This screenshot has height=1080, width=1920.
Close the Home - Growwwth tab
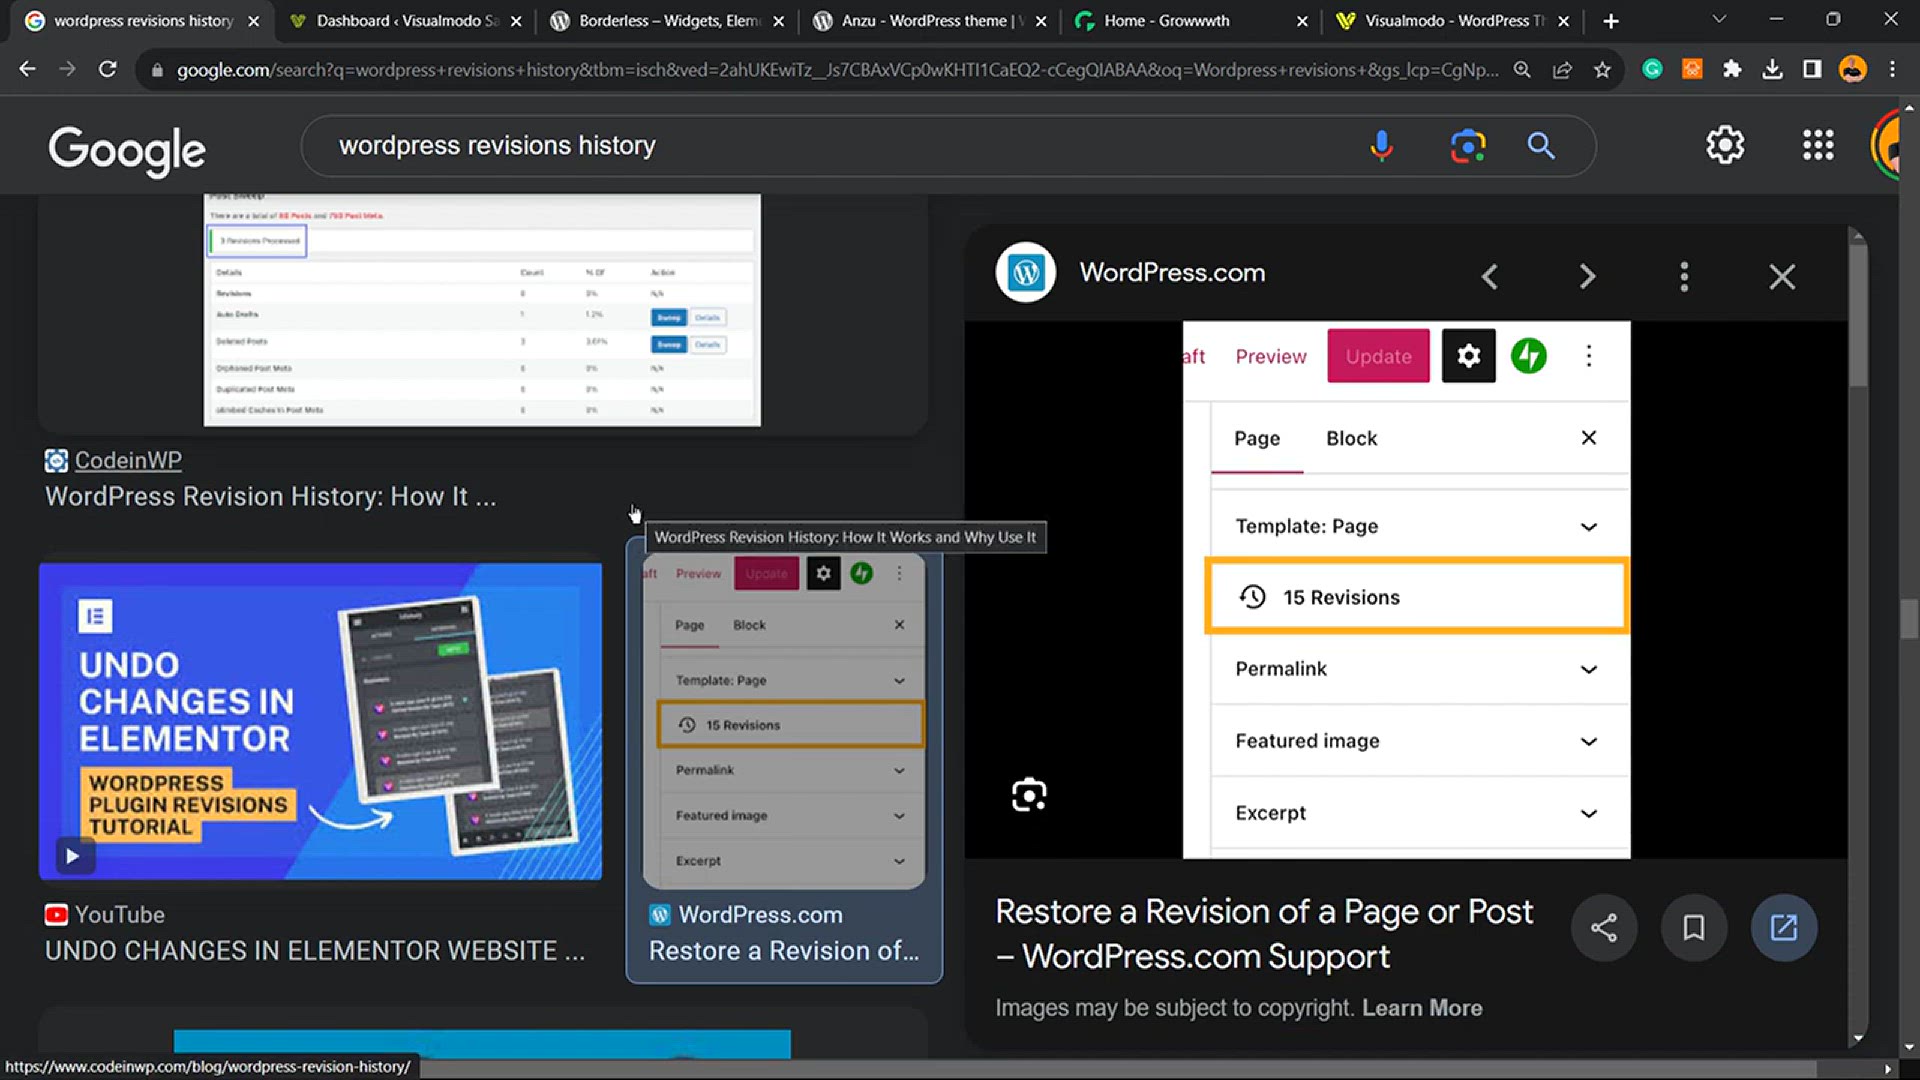[x=1302, y=21]
